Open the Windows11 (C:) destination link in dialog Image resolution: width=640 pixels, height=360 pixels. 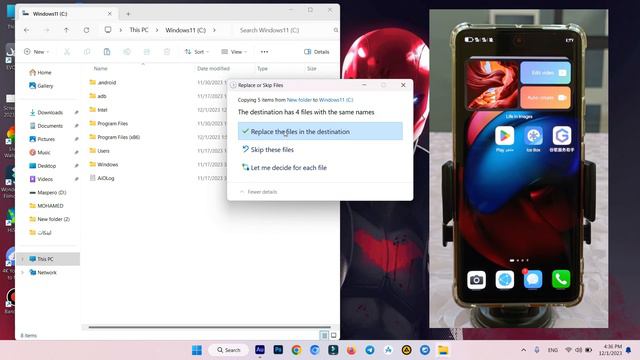[336, 100]
